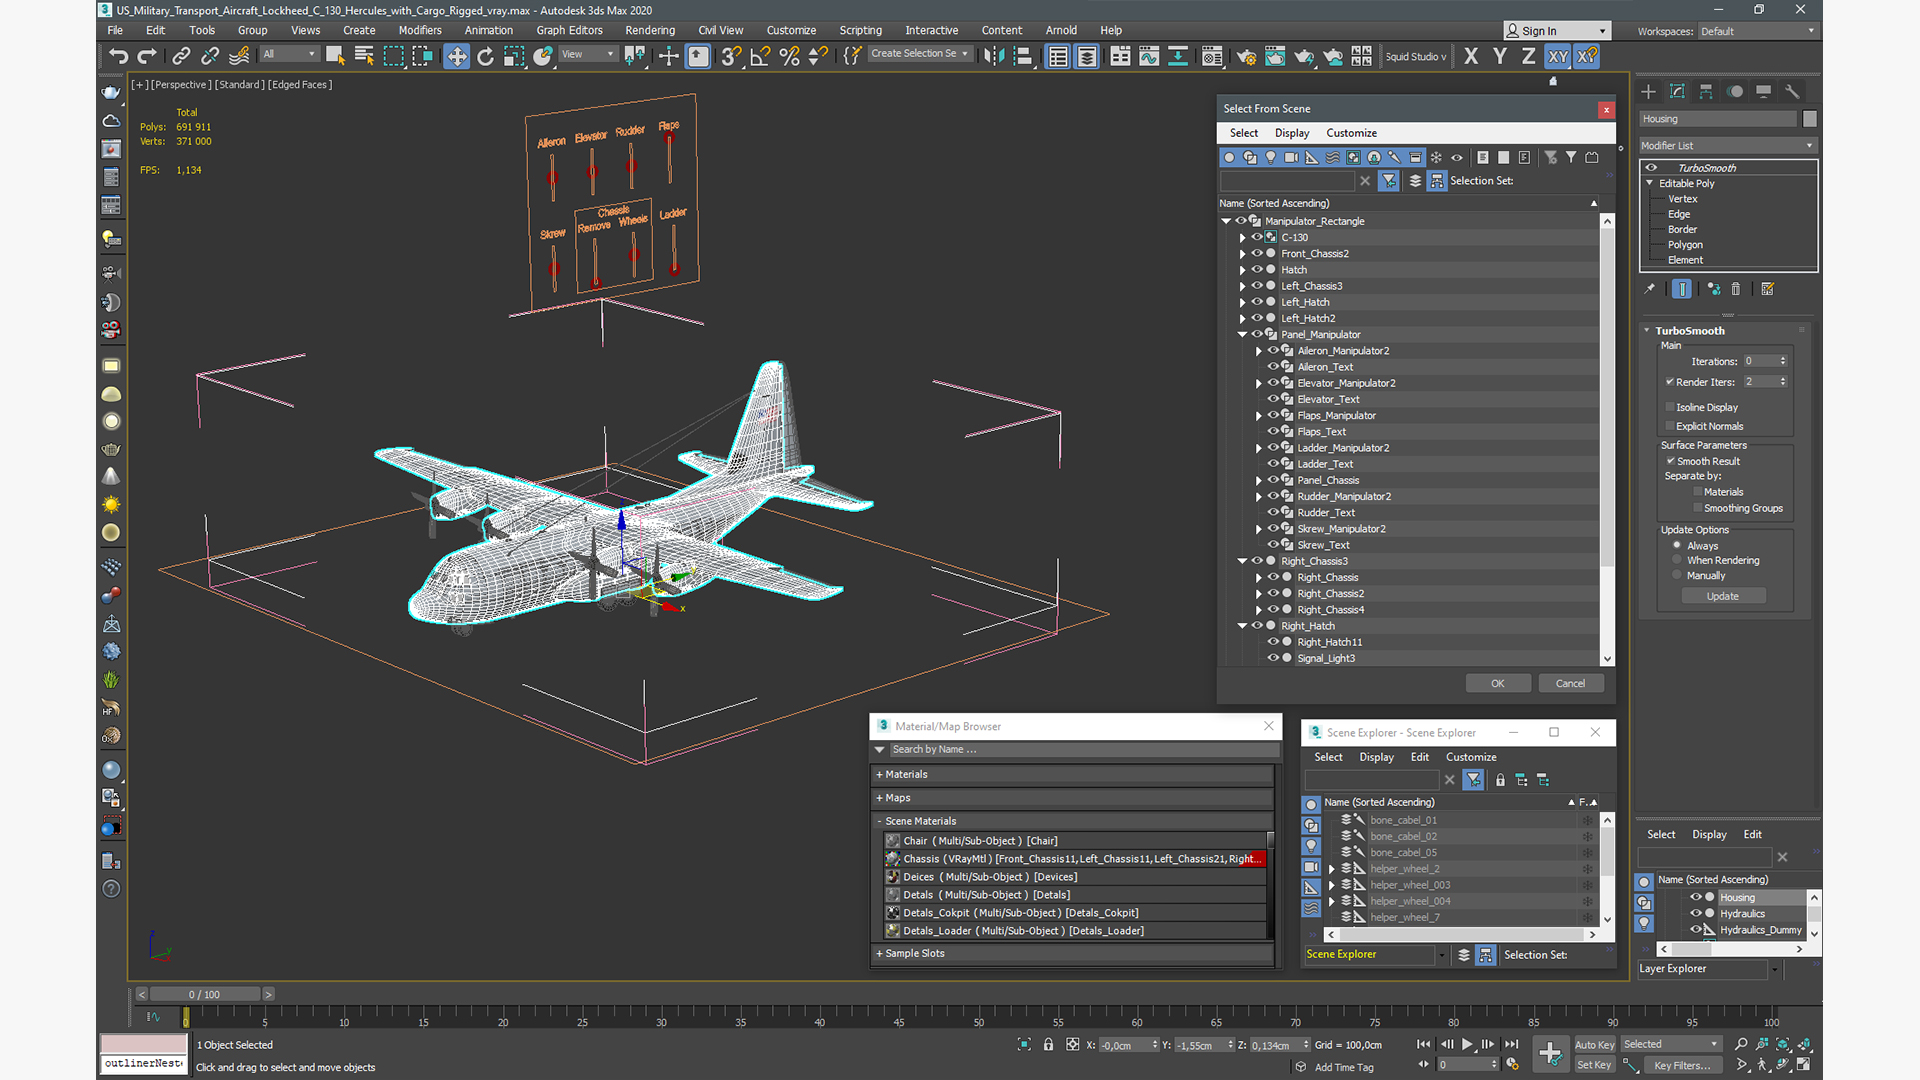Collapse the TurboSmooth rollout
The width and height of the screenshot is (1920, 1080).
point(1647,331)
